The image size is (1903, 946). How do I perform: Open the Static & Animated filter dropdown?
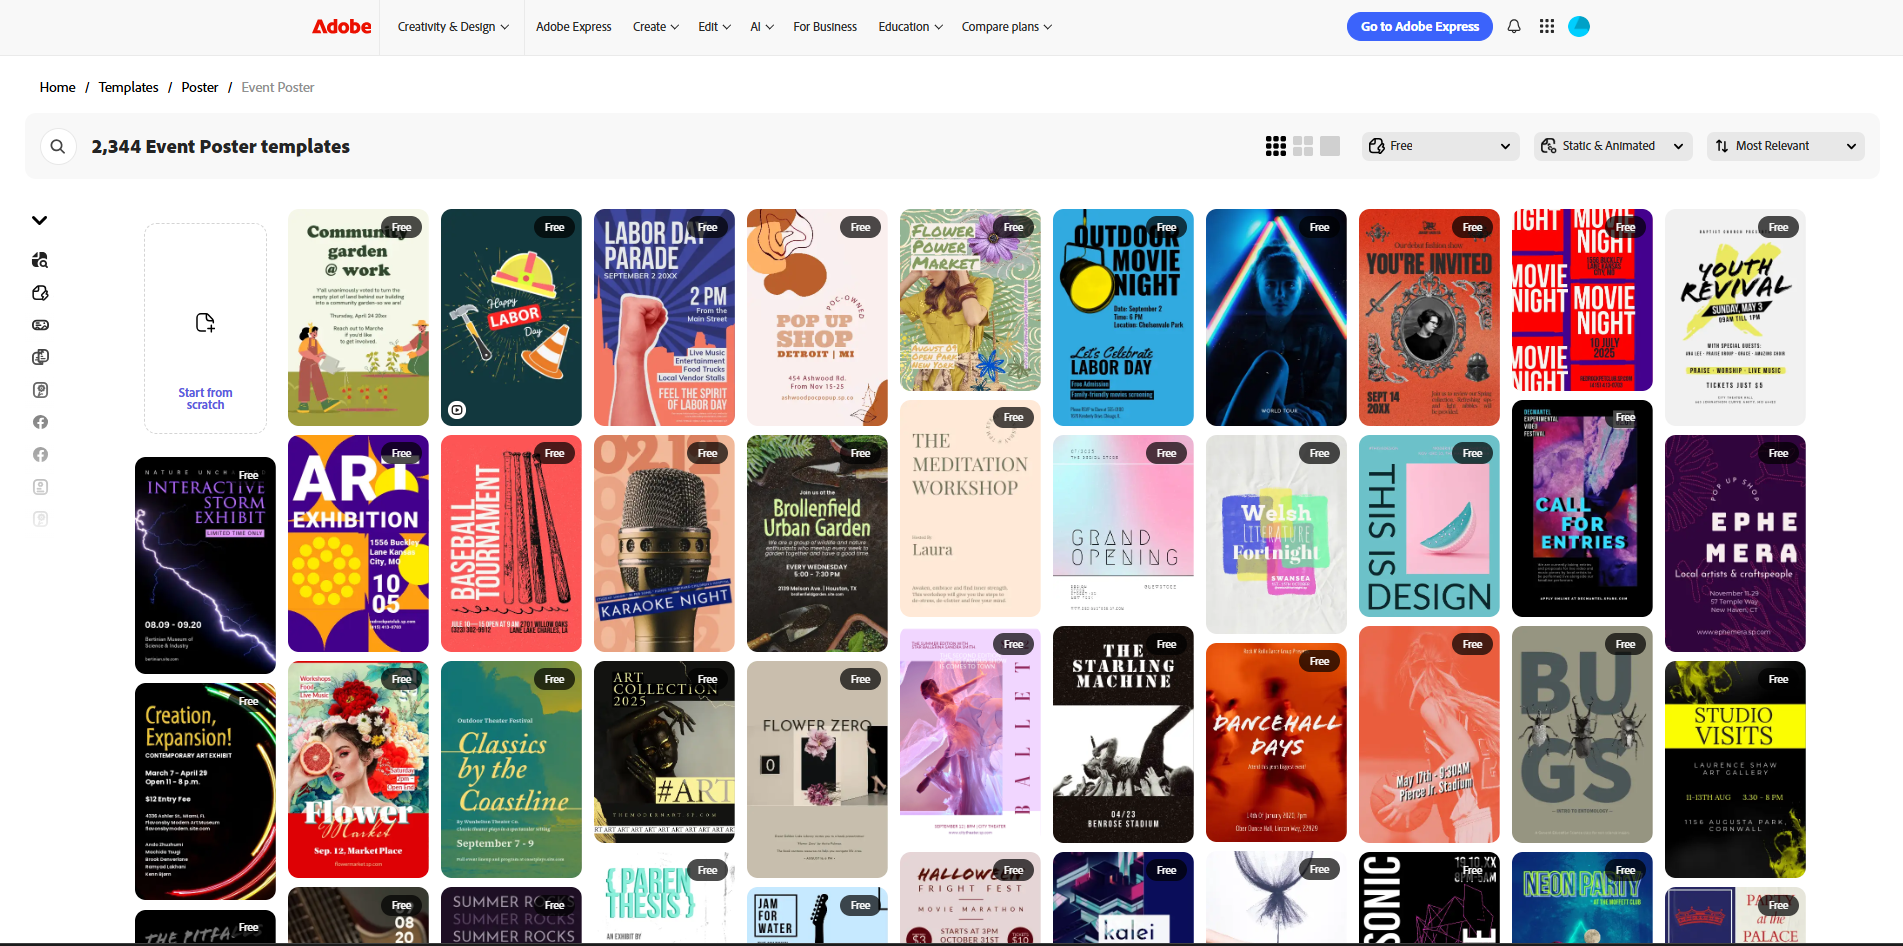click(1612, 146)
